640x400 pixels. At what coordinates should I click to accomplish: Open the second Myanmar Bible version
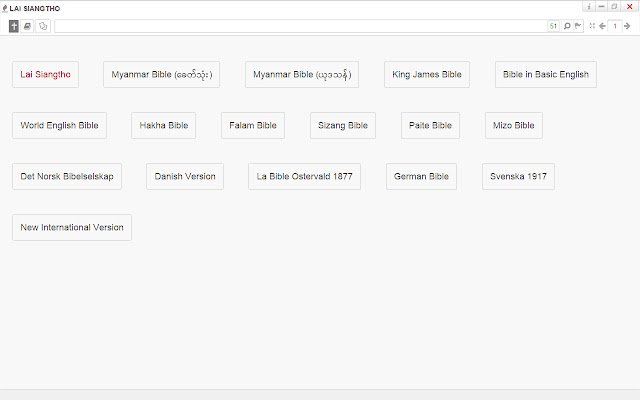[x=302, y=74]
